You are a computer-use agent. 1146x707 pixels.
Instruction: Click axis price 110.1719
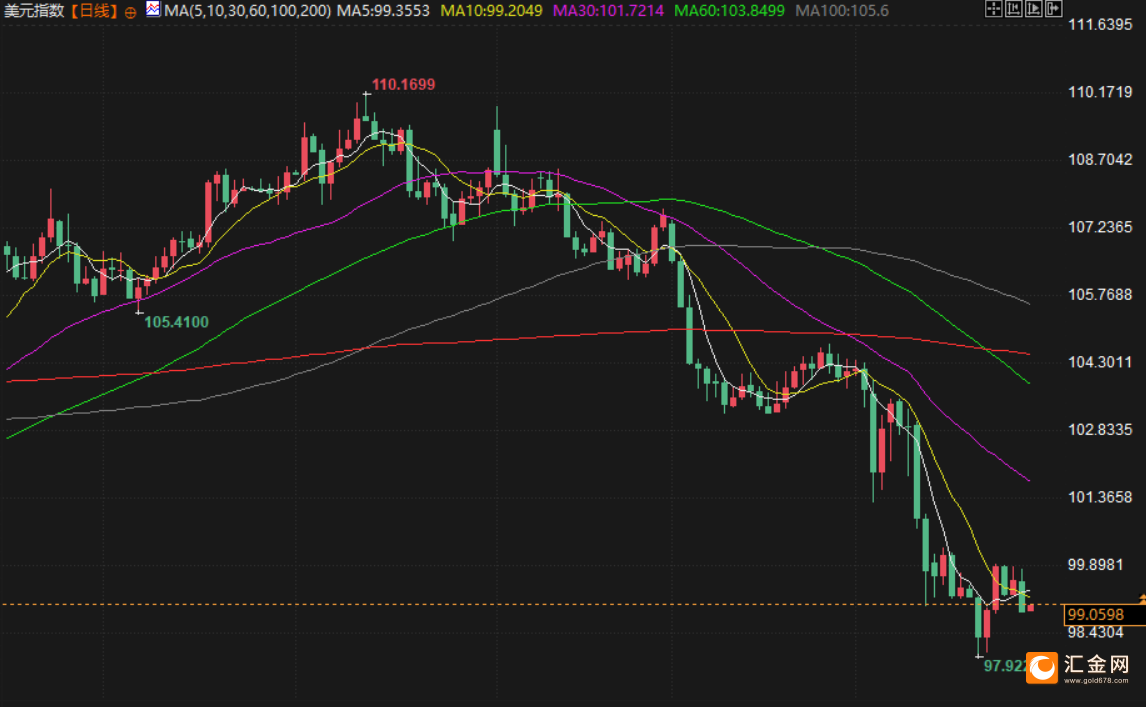[1100, 91]
